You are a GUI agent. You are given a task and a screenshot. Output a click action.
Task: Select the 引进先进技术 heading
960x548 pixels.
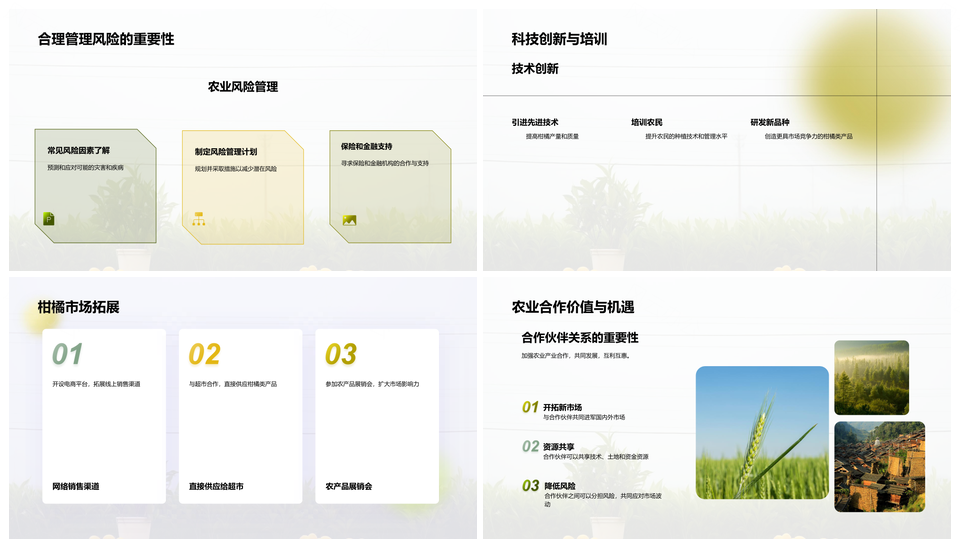pyautogui.click(x=534, y=122)
